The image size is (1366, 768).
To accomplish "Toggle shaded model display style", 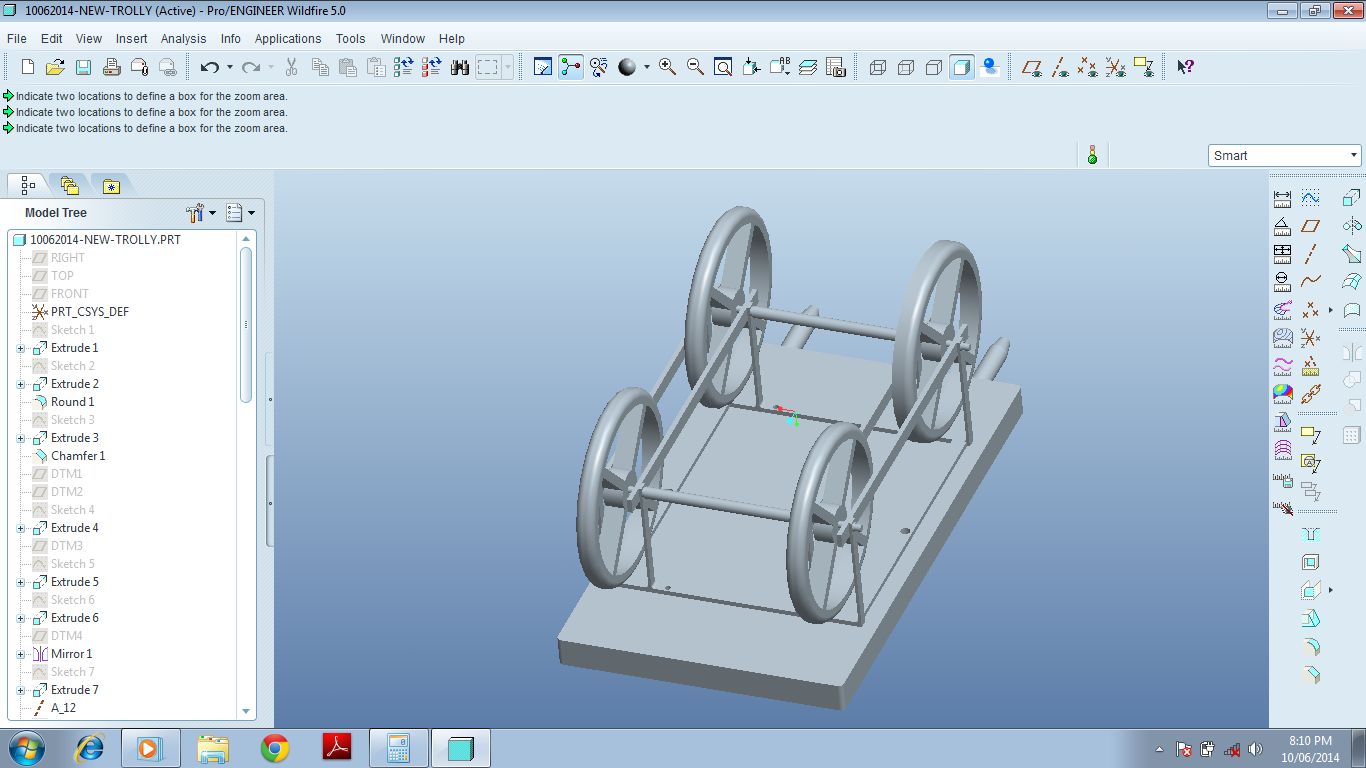I will [962, 67].
